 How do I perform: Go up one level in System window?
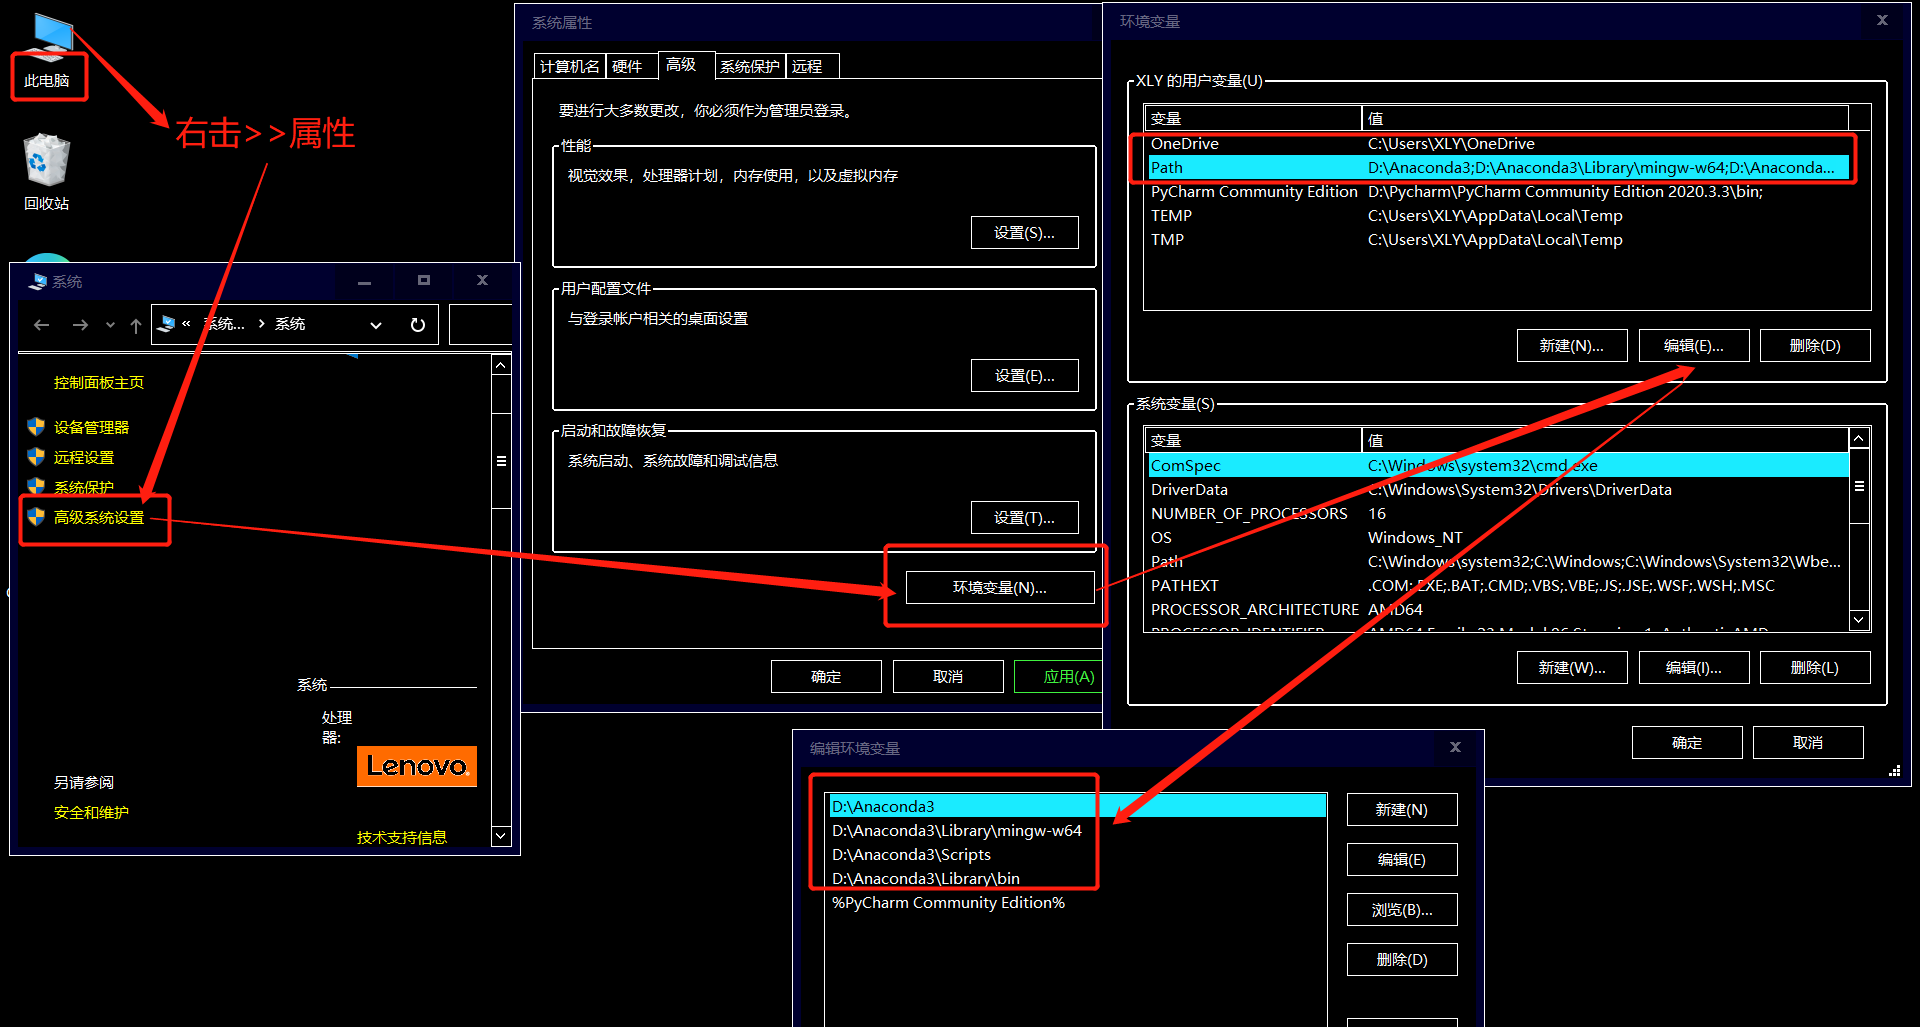pos(135,325)
